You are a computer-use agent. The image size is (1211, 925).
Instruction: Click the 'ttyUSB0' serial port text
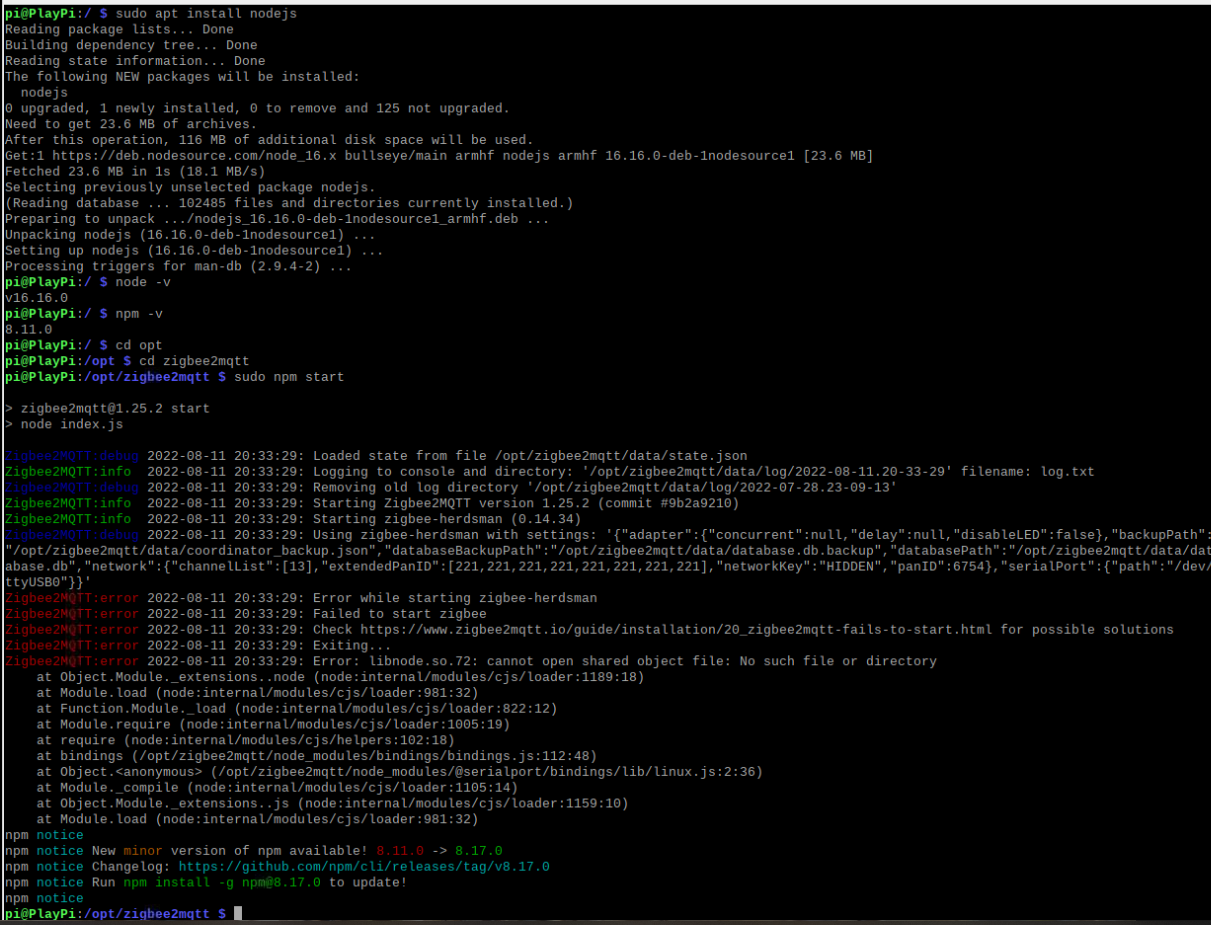(x=32, y=582)
